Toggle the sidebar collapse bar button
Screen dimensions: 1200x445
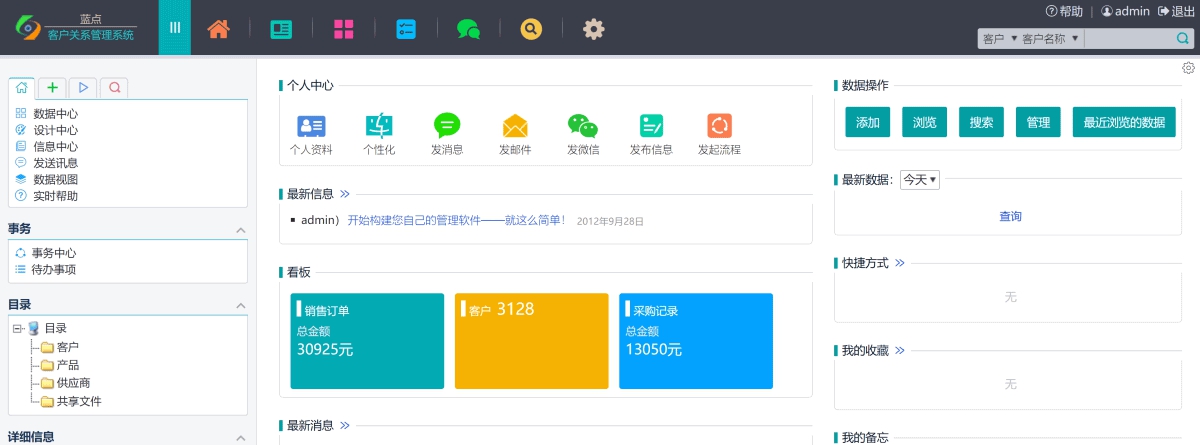175,27
